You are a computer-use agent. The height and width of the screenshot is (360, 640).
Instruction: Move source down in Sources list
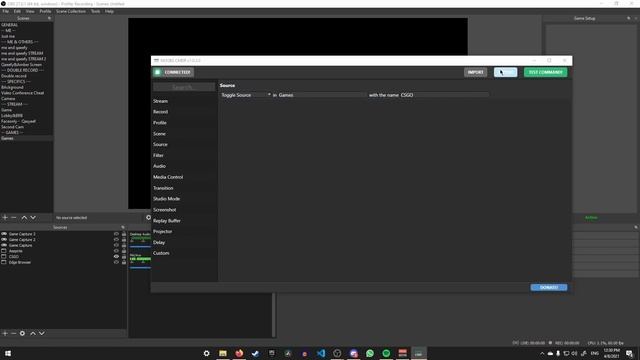click(x=42, y=333)
